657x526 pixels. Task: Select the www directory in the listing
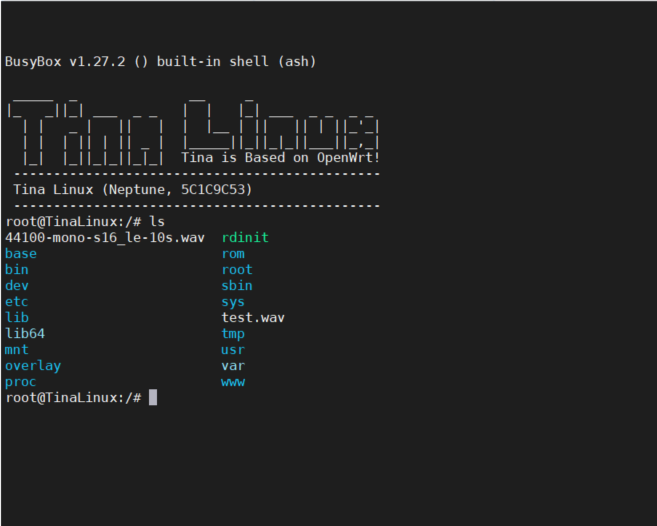click(x=232, y=382)
